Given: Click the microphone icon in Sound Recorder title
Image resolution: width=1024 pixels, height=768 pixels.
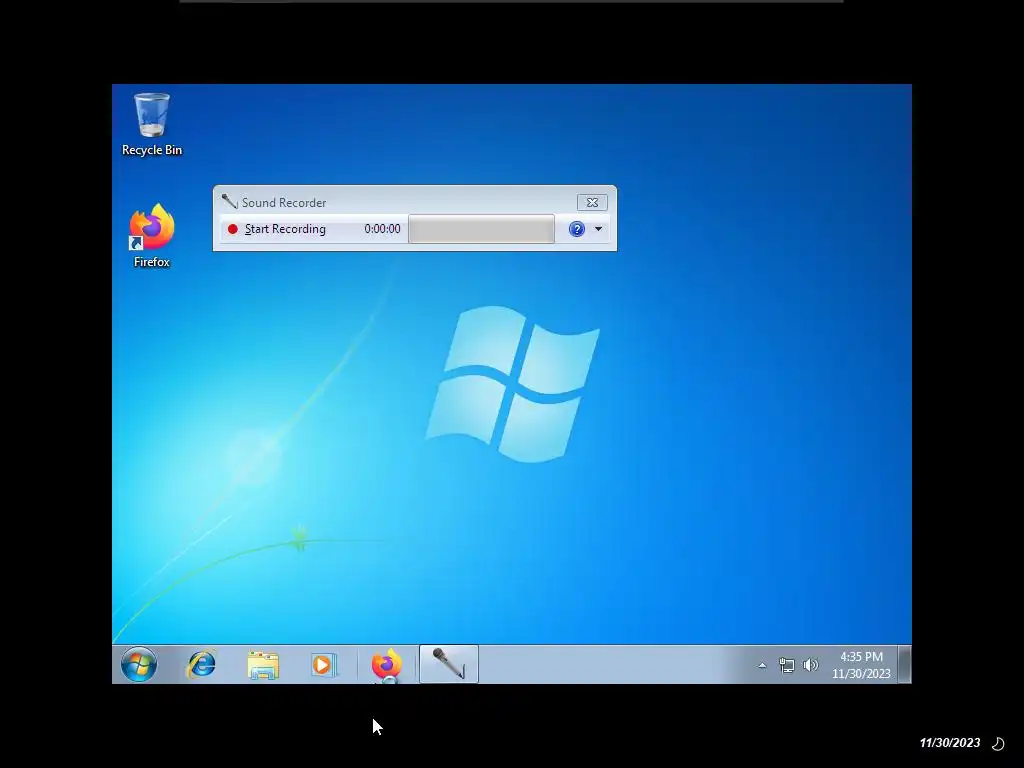Looking at the screenshot, I should point(229,202).
